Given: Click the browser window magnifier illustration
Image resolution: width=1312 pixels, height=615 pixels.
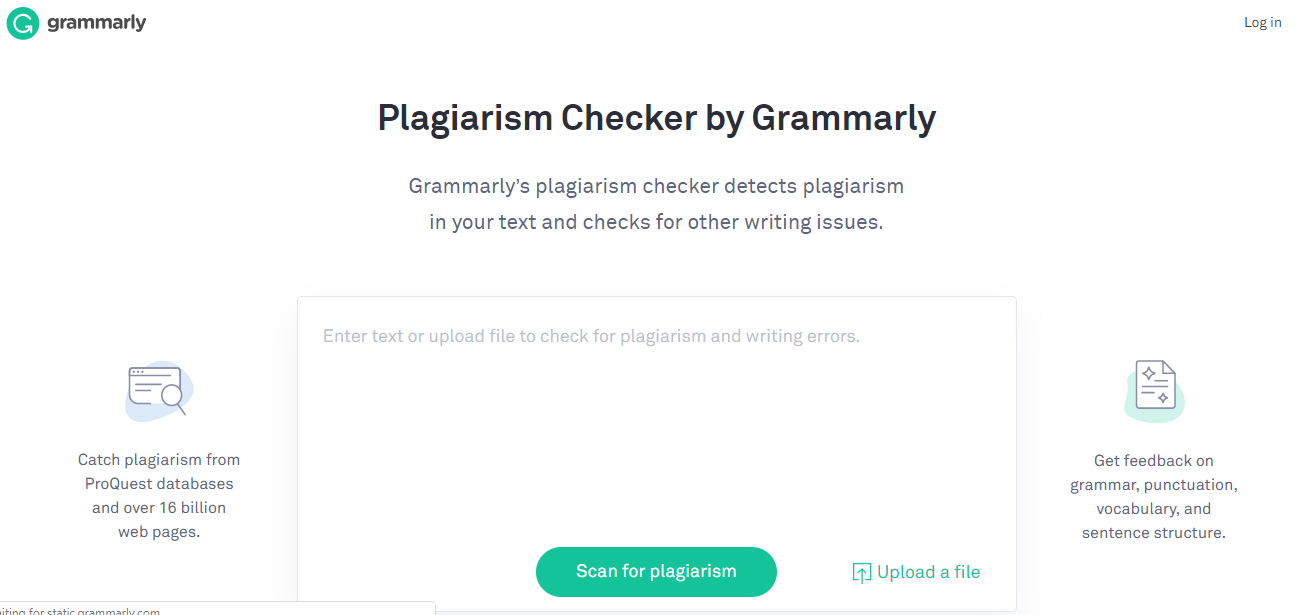Looking at the screenshot, I should (157, 390).
